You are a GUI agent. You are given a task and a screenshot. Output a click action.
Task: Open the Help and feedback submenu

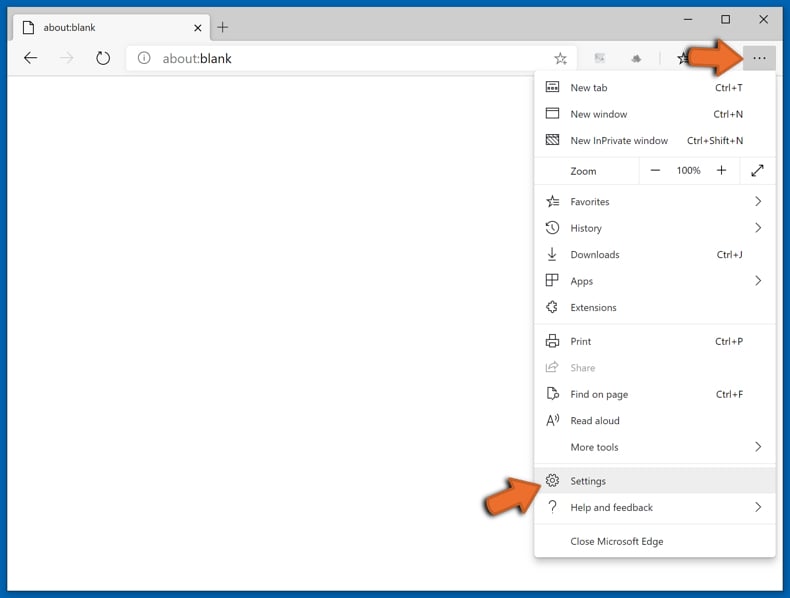pyautogui.click(x=757, y=508)
